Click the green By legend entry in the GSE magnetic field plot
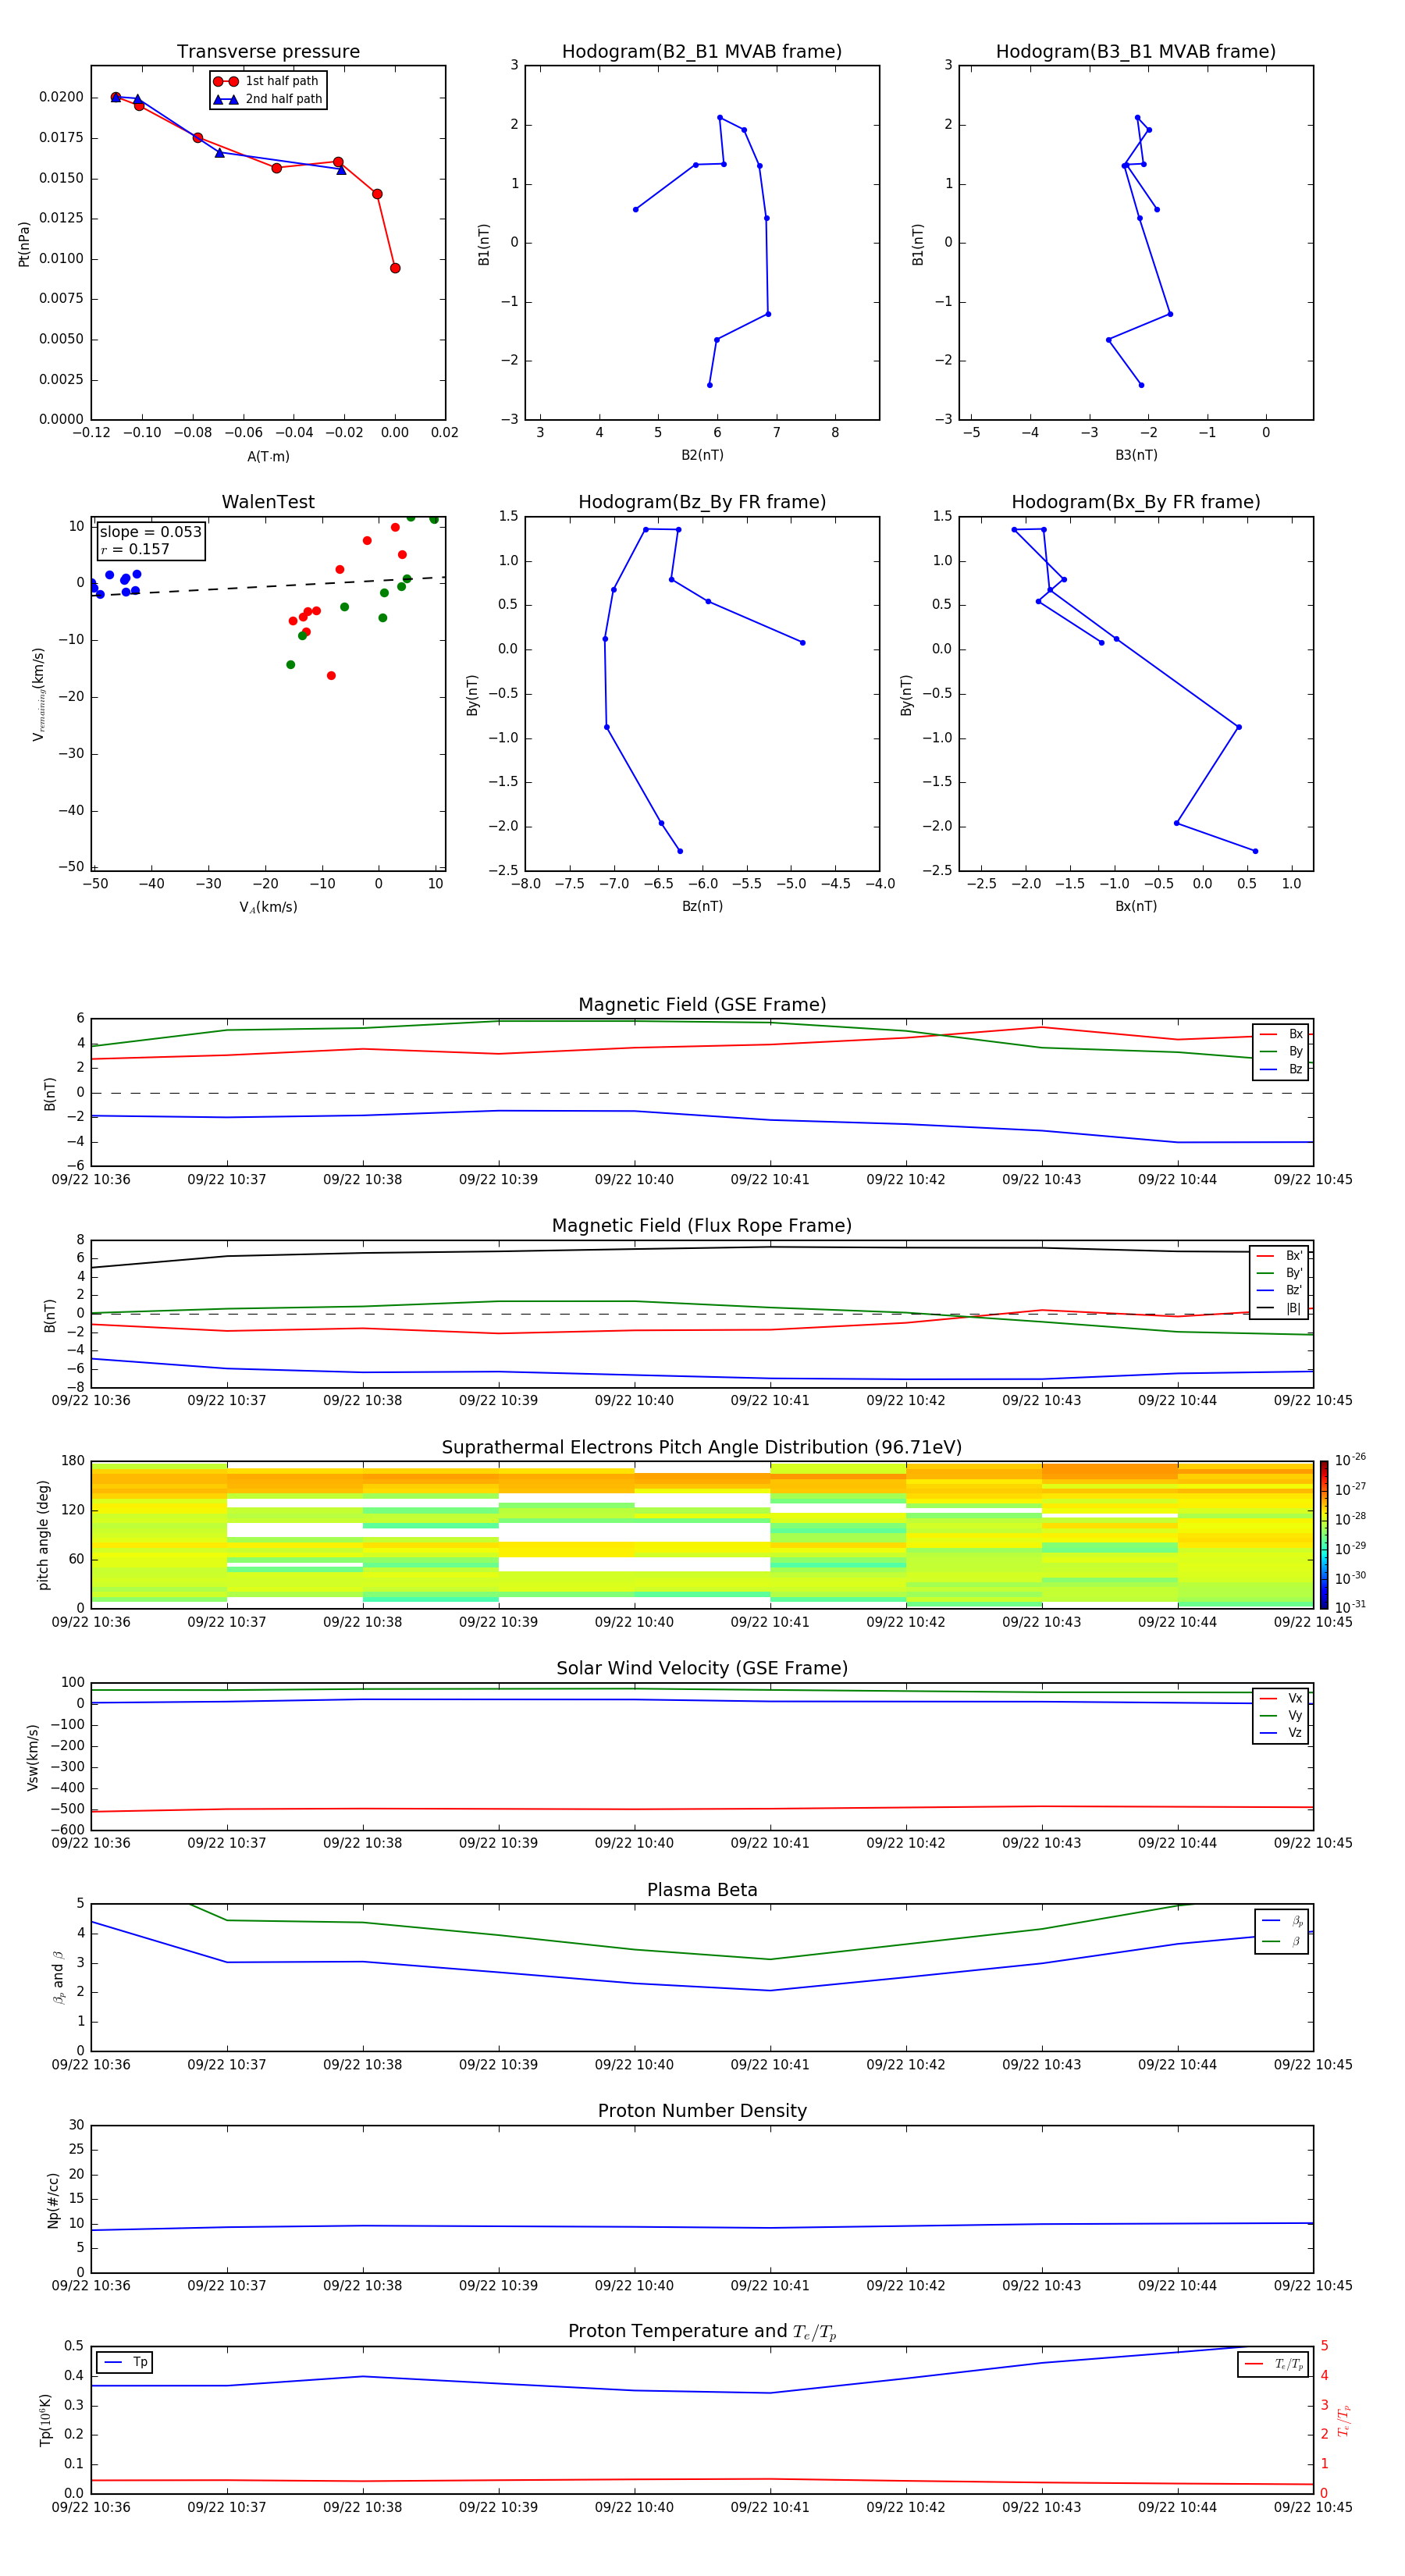This screenshot has width=1405, height=2576. point(1281,1052)
